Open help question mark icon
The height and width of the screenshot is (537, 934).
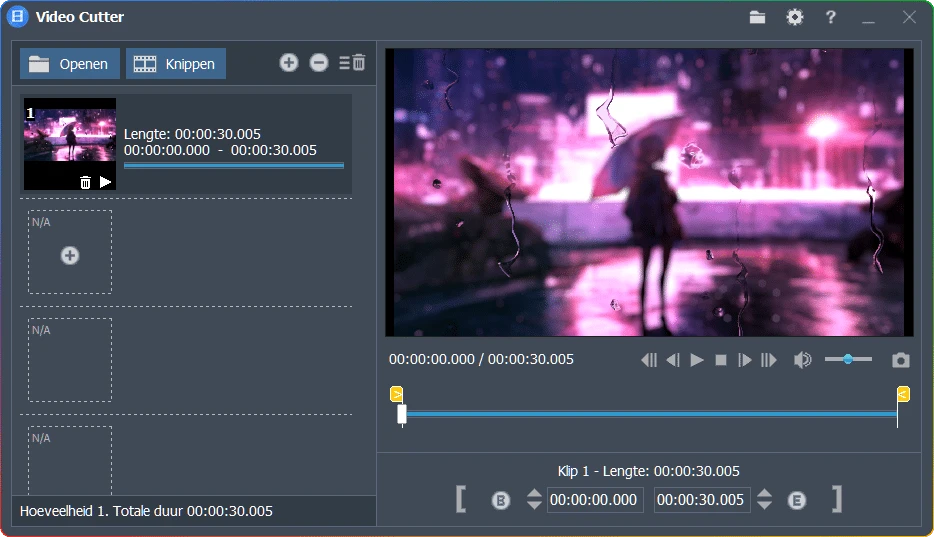(830, 17)
